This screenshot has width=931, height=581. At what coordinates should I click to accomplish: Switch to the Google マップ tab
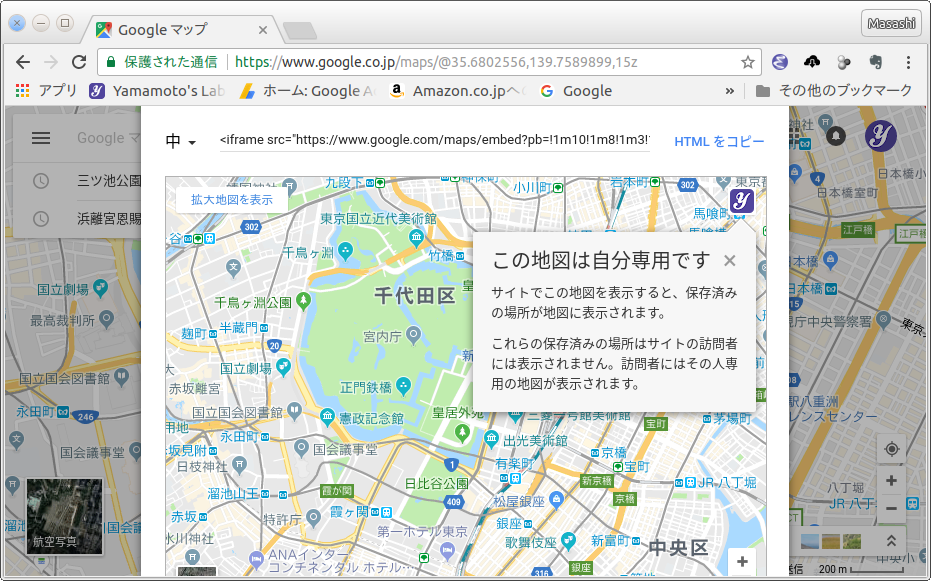[x=179, y=30]
